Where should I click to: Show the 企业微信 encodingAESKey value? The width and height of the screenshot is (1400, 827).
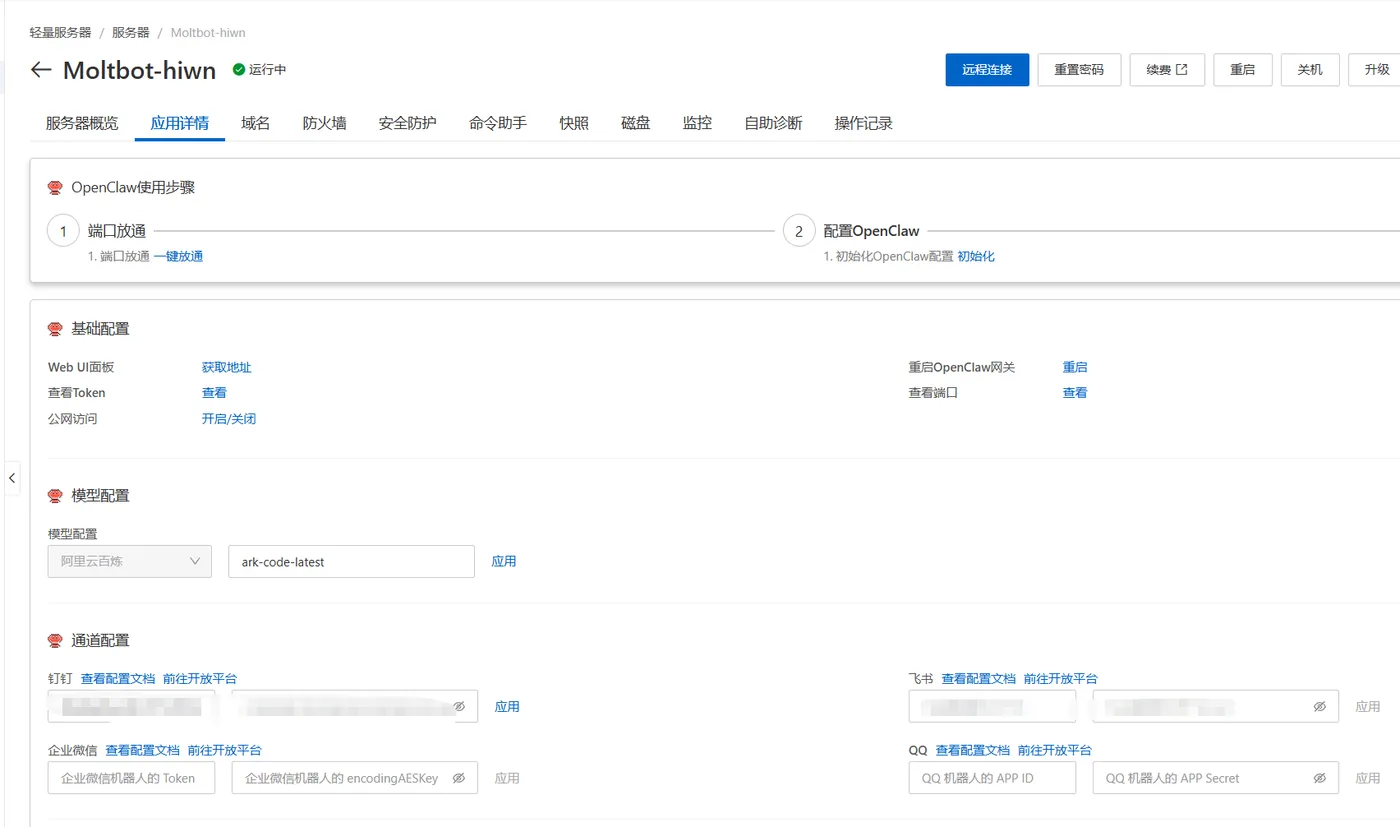tap(459, 778)
